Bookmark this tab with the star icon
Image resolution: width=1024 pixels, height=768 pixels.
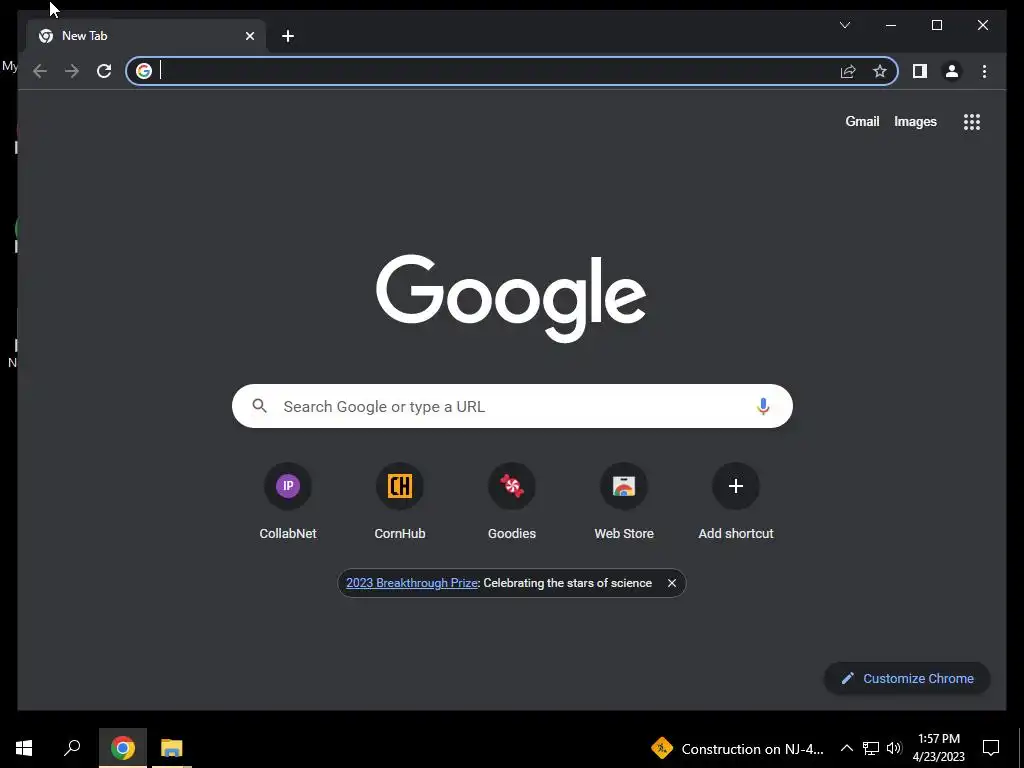tap(880, 71)
